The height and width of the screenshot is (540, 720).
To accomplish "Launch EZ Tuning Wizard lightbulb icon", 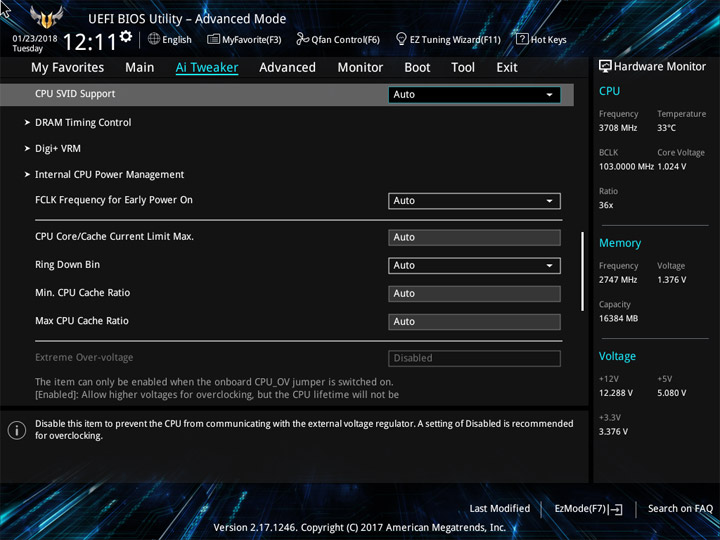I will click(401, 39).
